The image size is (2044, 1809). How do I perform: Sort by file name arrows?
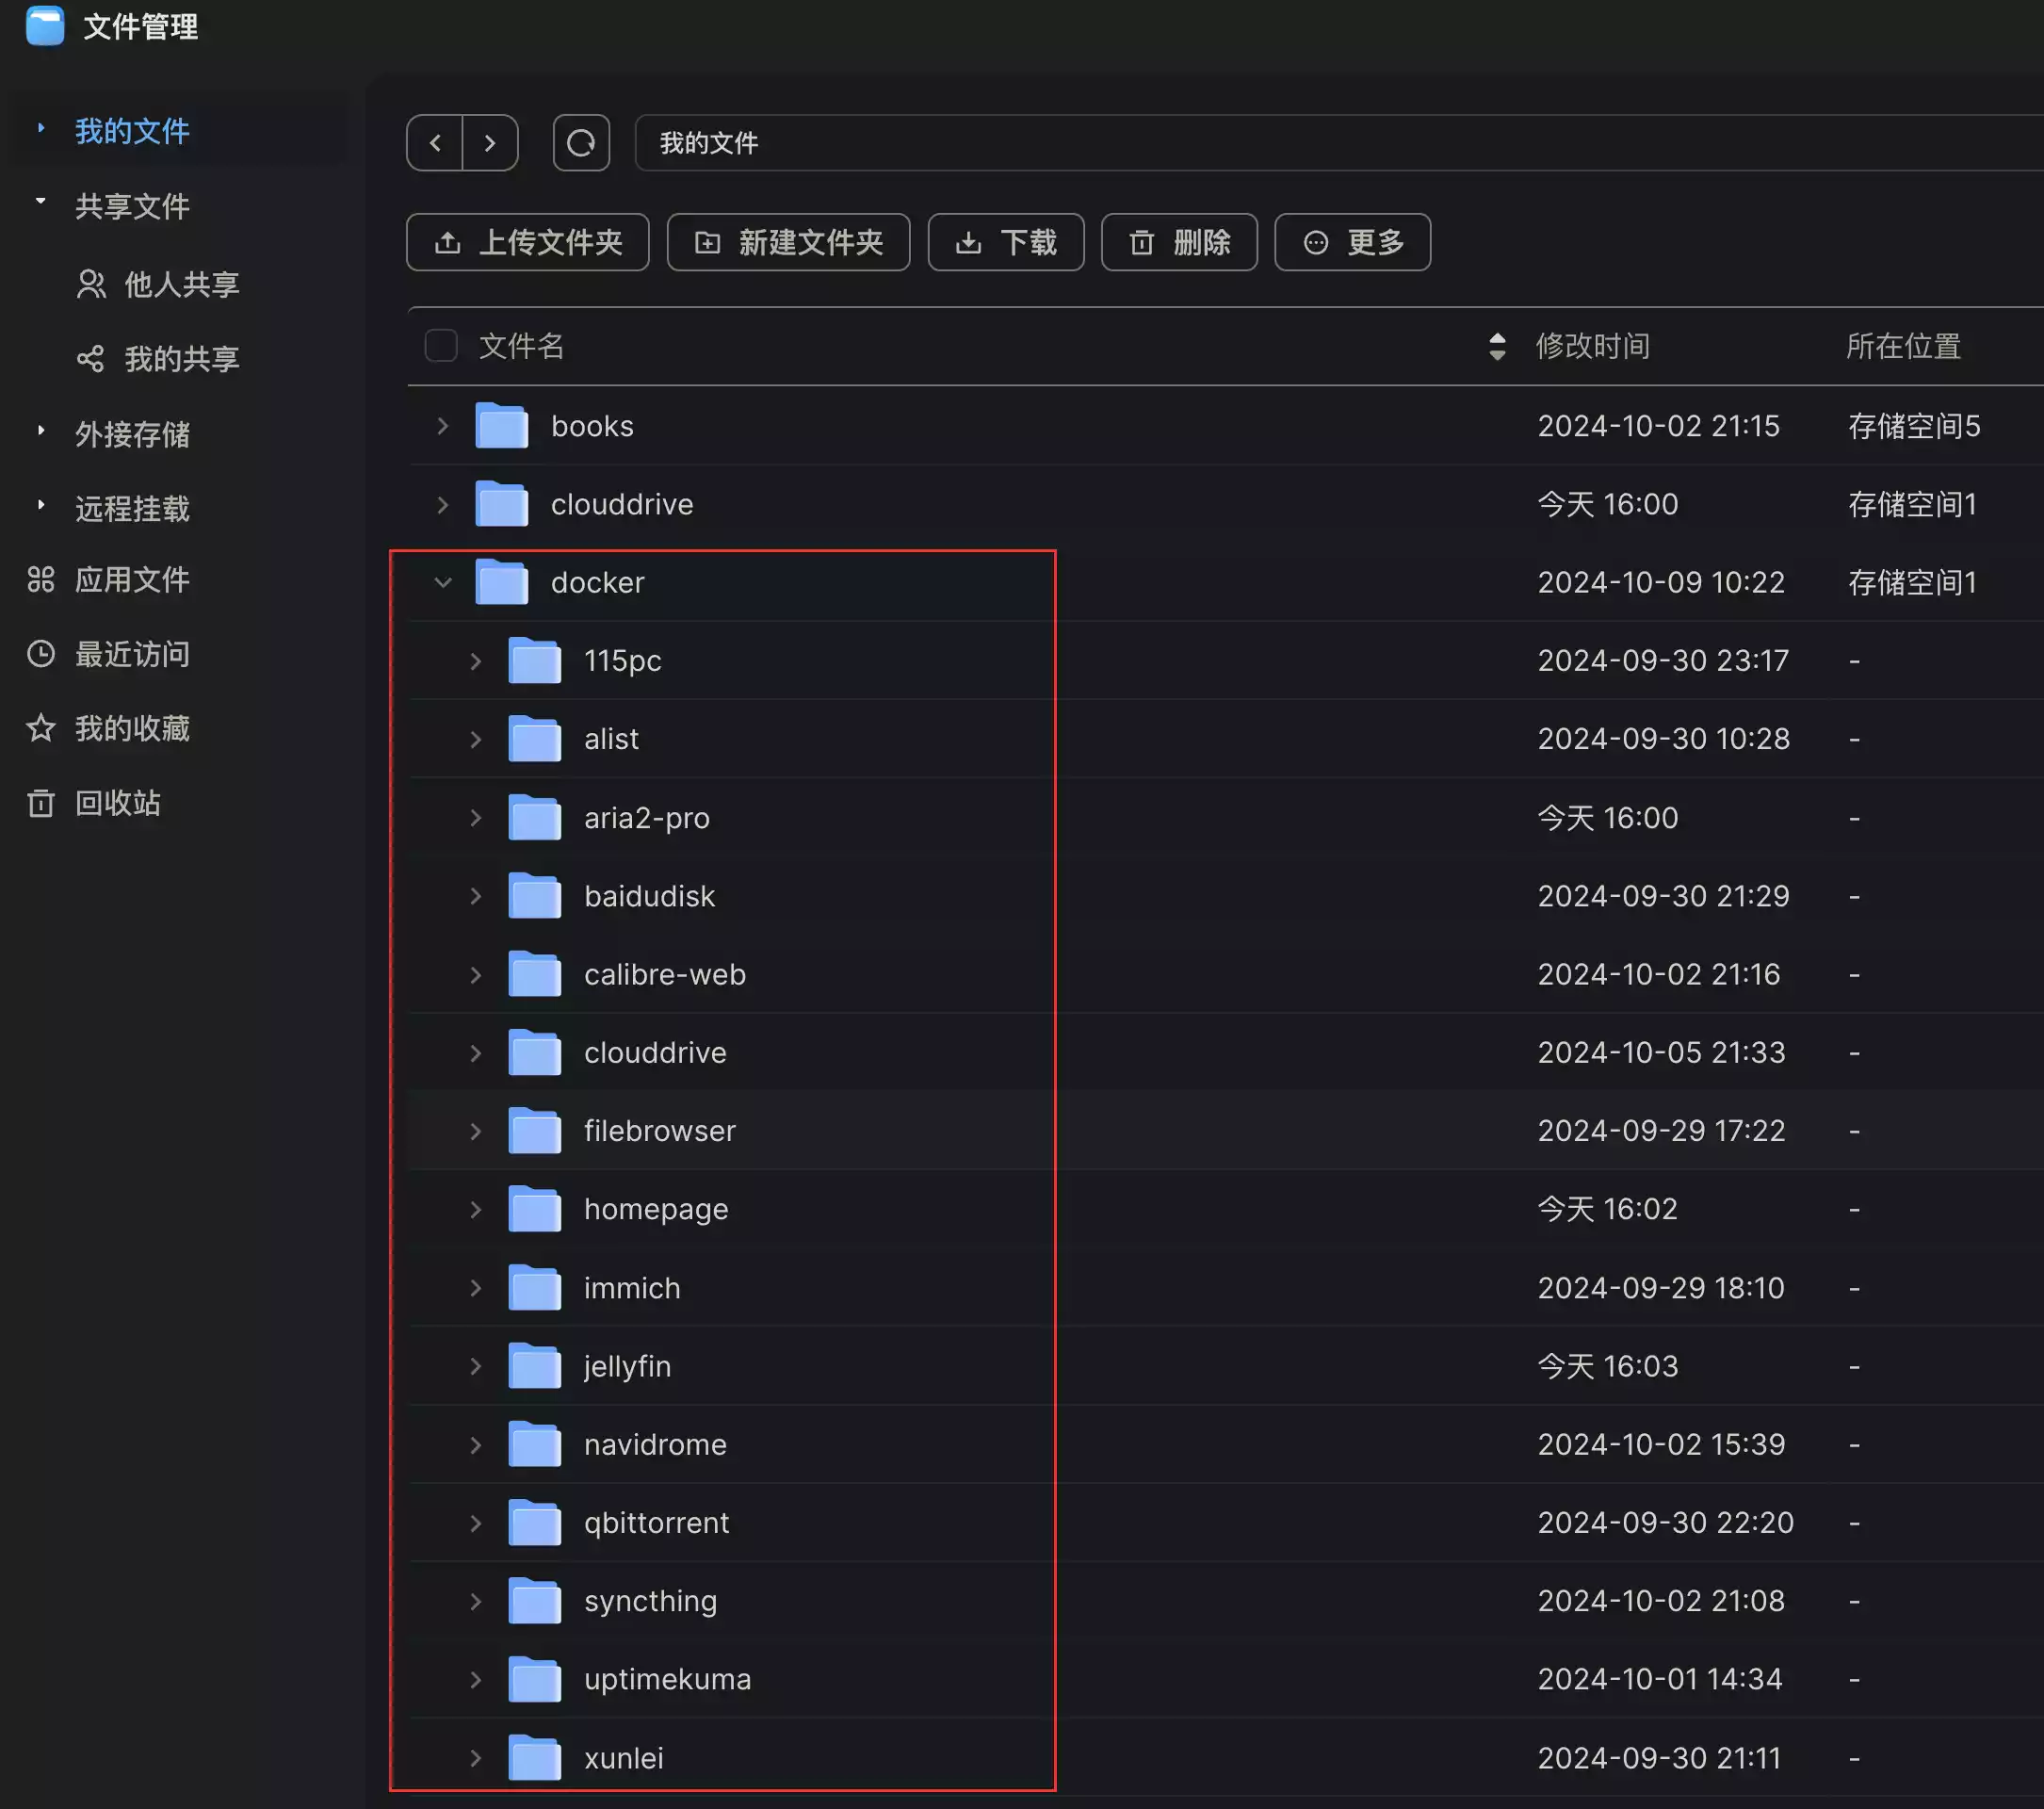[x=1497, y=346]
